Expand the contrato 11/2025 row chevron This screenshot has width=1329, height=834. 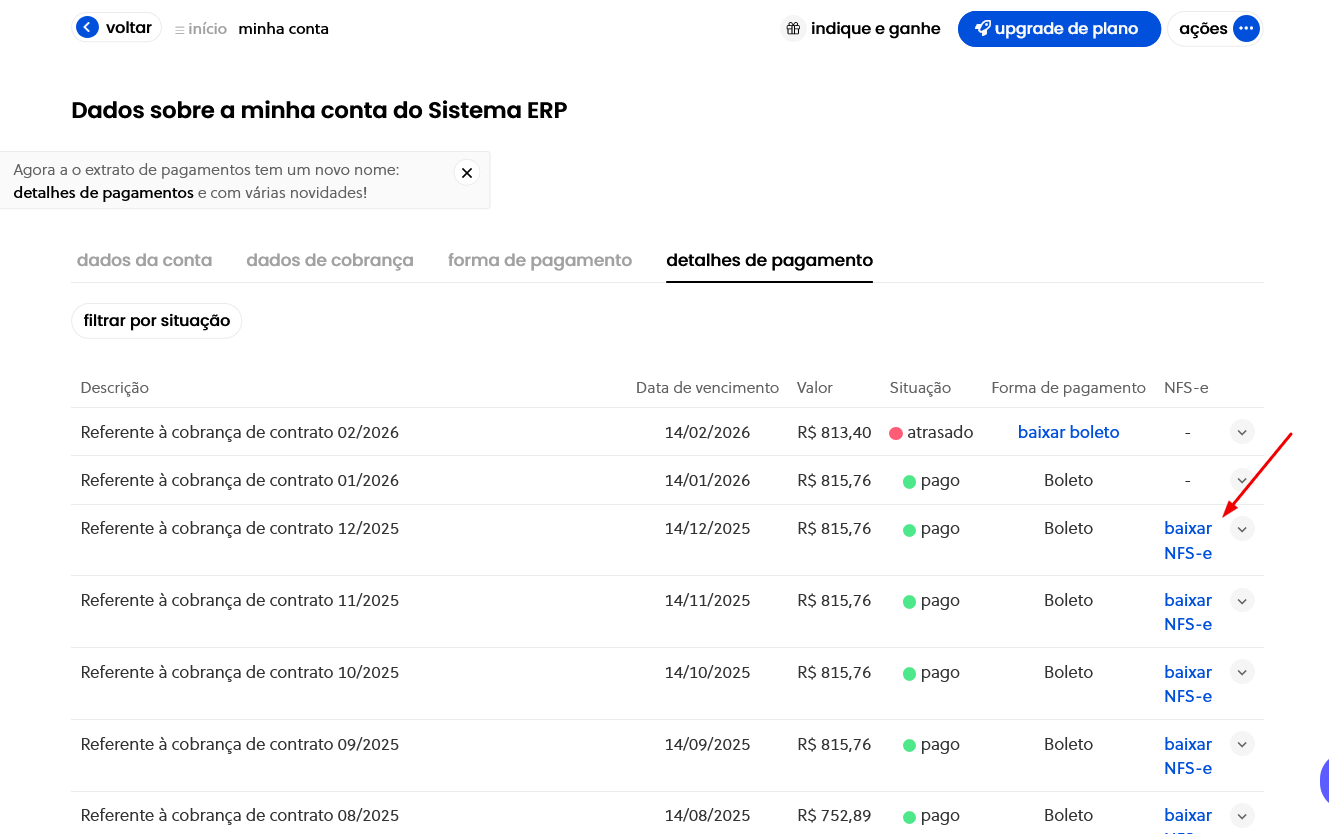pos(1241,601)
